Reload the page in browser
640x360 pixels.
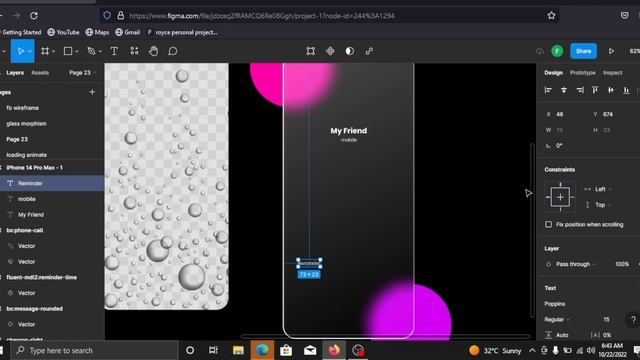[34, 16]
